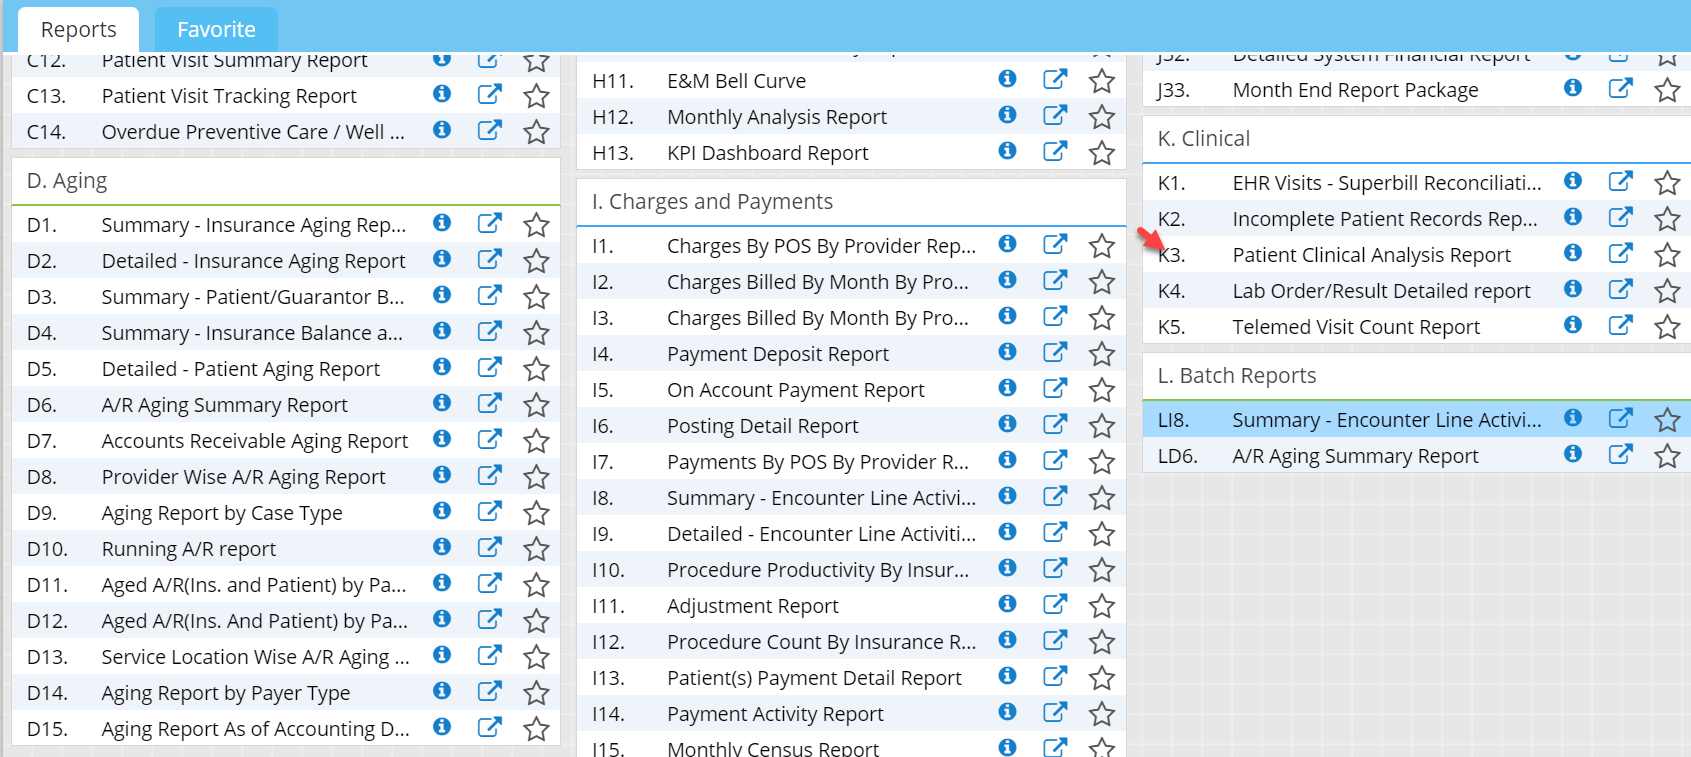
Task: Open info for Patient Visit Tracking Report
Action: 441,94
